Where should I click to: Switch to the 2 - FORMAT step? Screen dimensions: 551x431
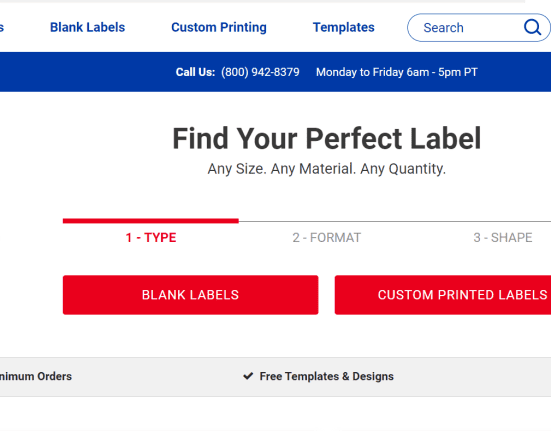tap(326, 238)
